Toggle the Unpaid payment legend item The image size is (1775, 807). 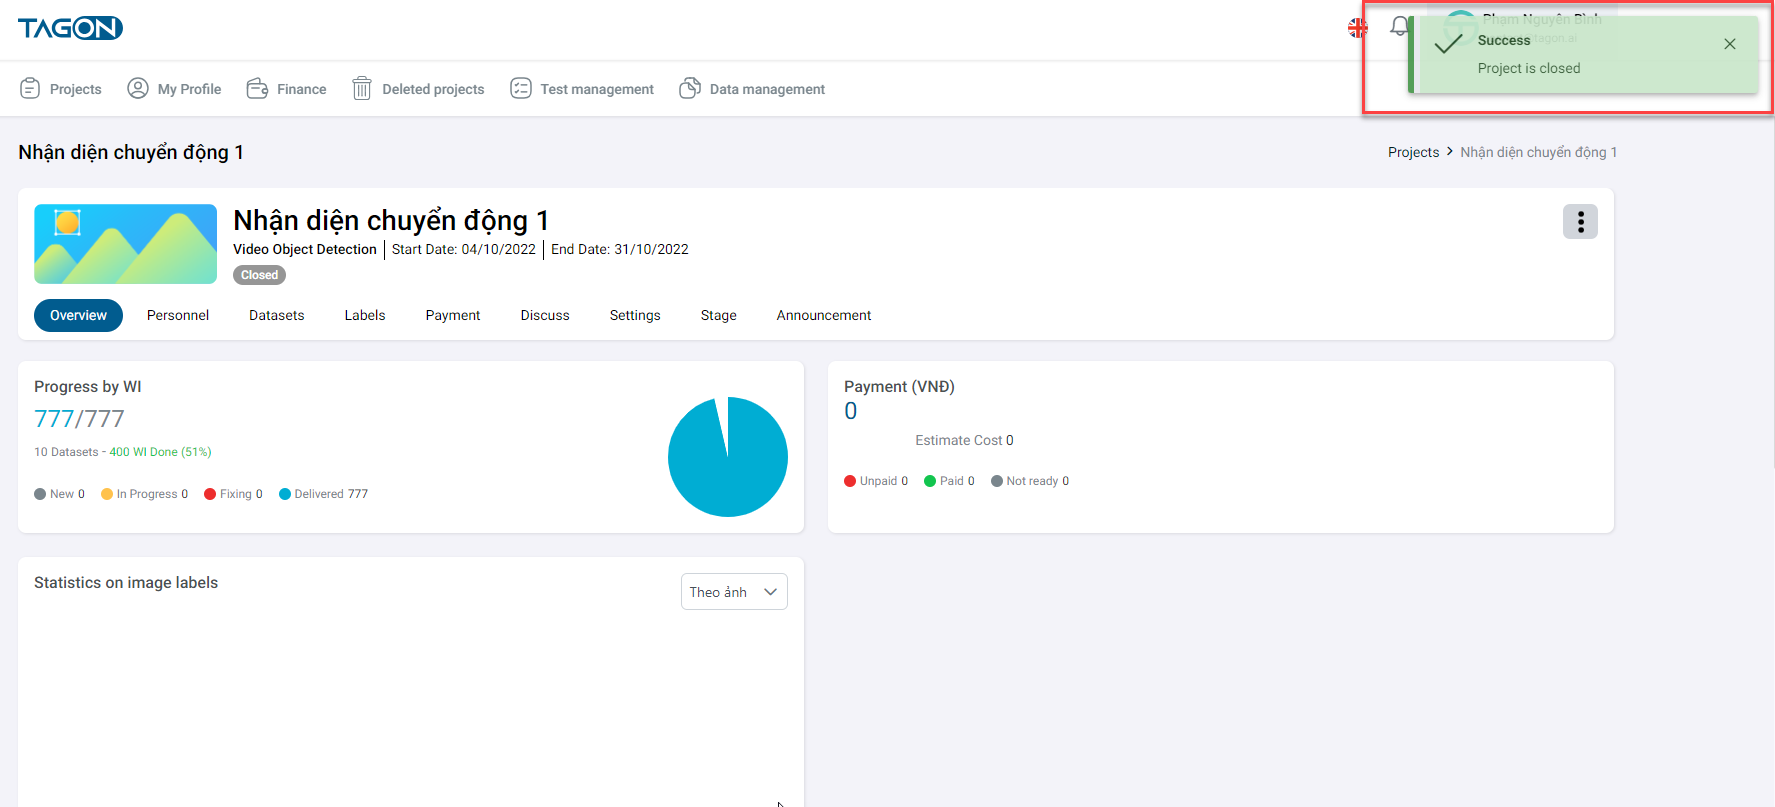[876, 481]
